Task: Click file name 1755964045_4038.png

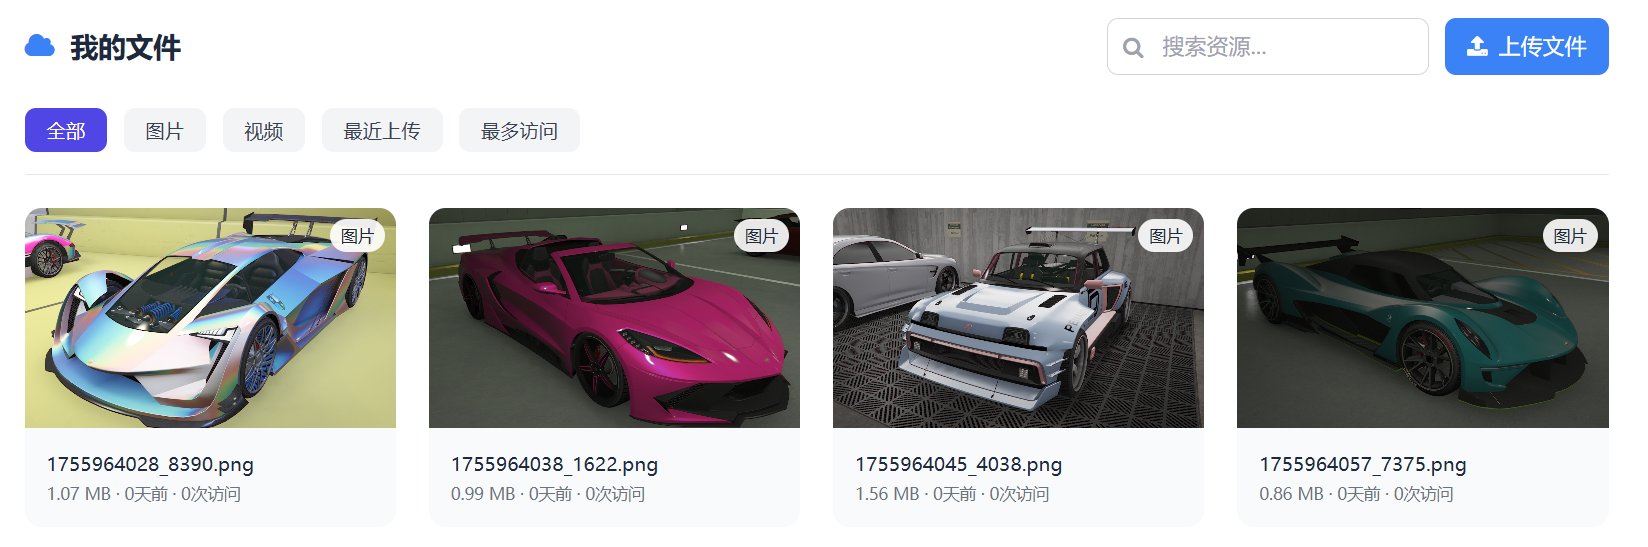Action: pos(959,464)
